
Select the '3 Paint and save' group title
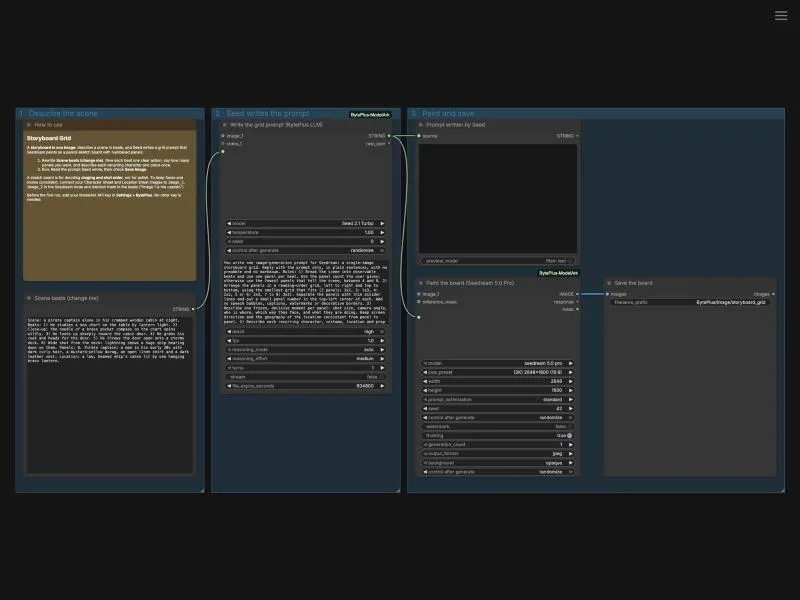(443, 113)
